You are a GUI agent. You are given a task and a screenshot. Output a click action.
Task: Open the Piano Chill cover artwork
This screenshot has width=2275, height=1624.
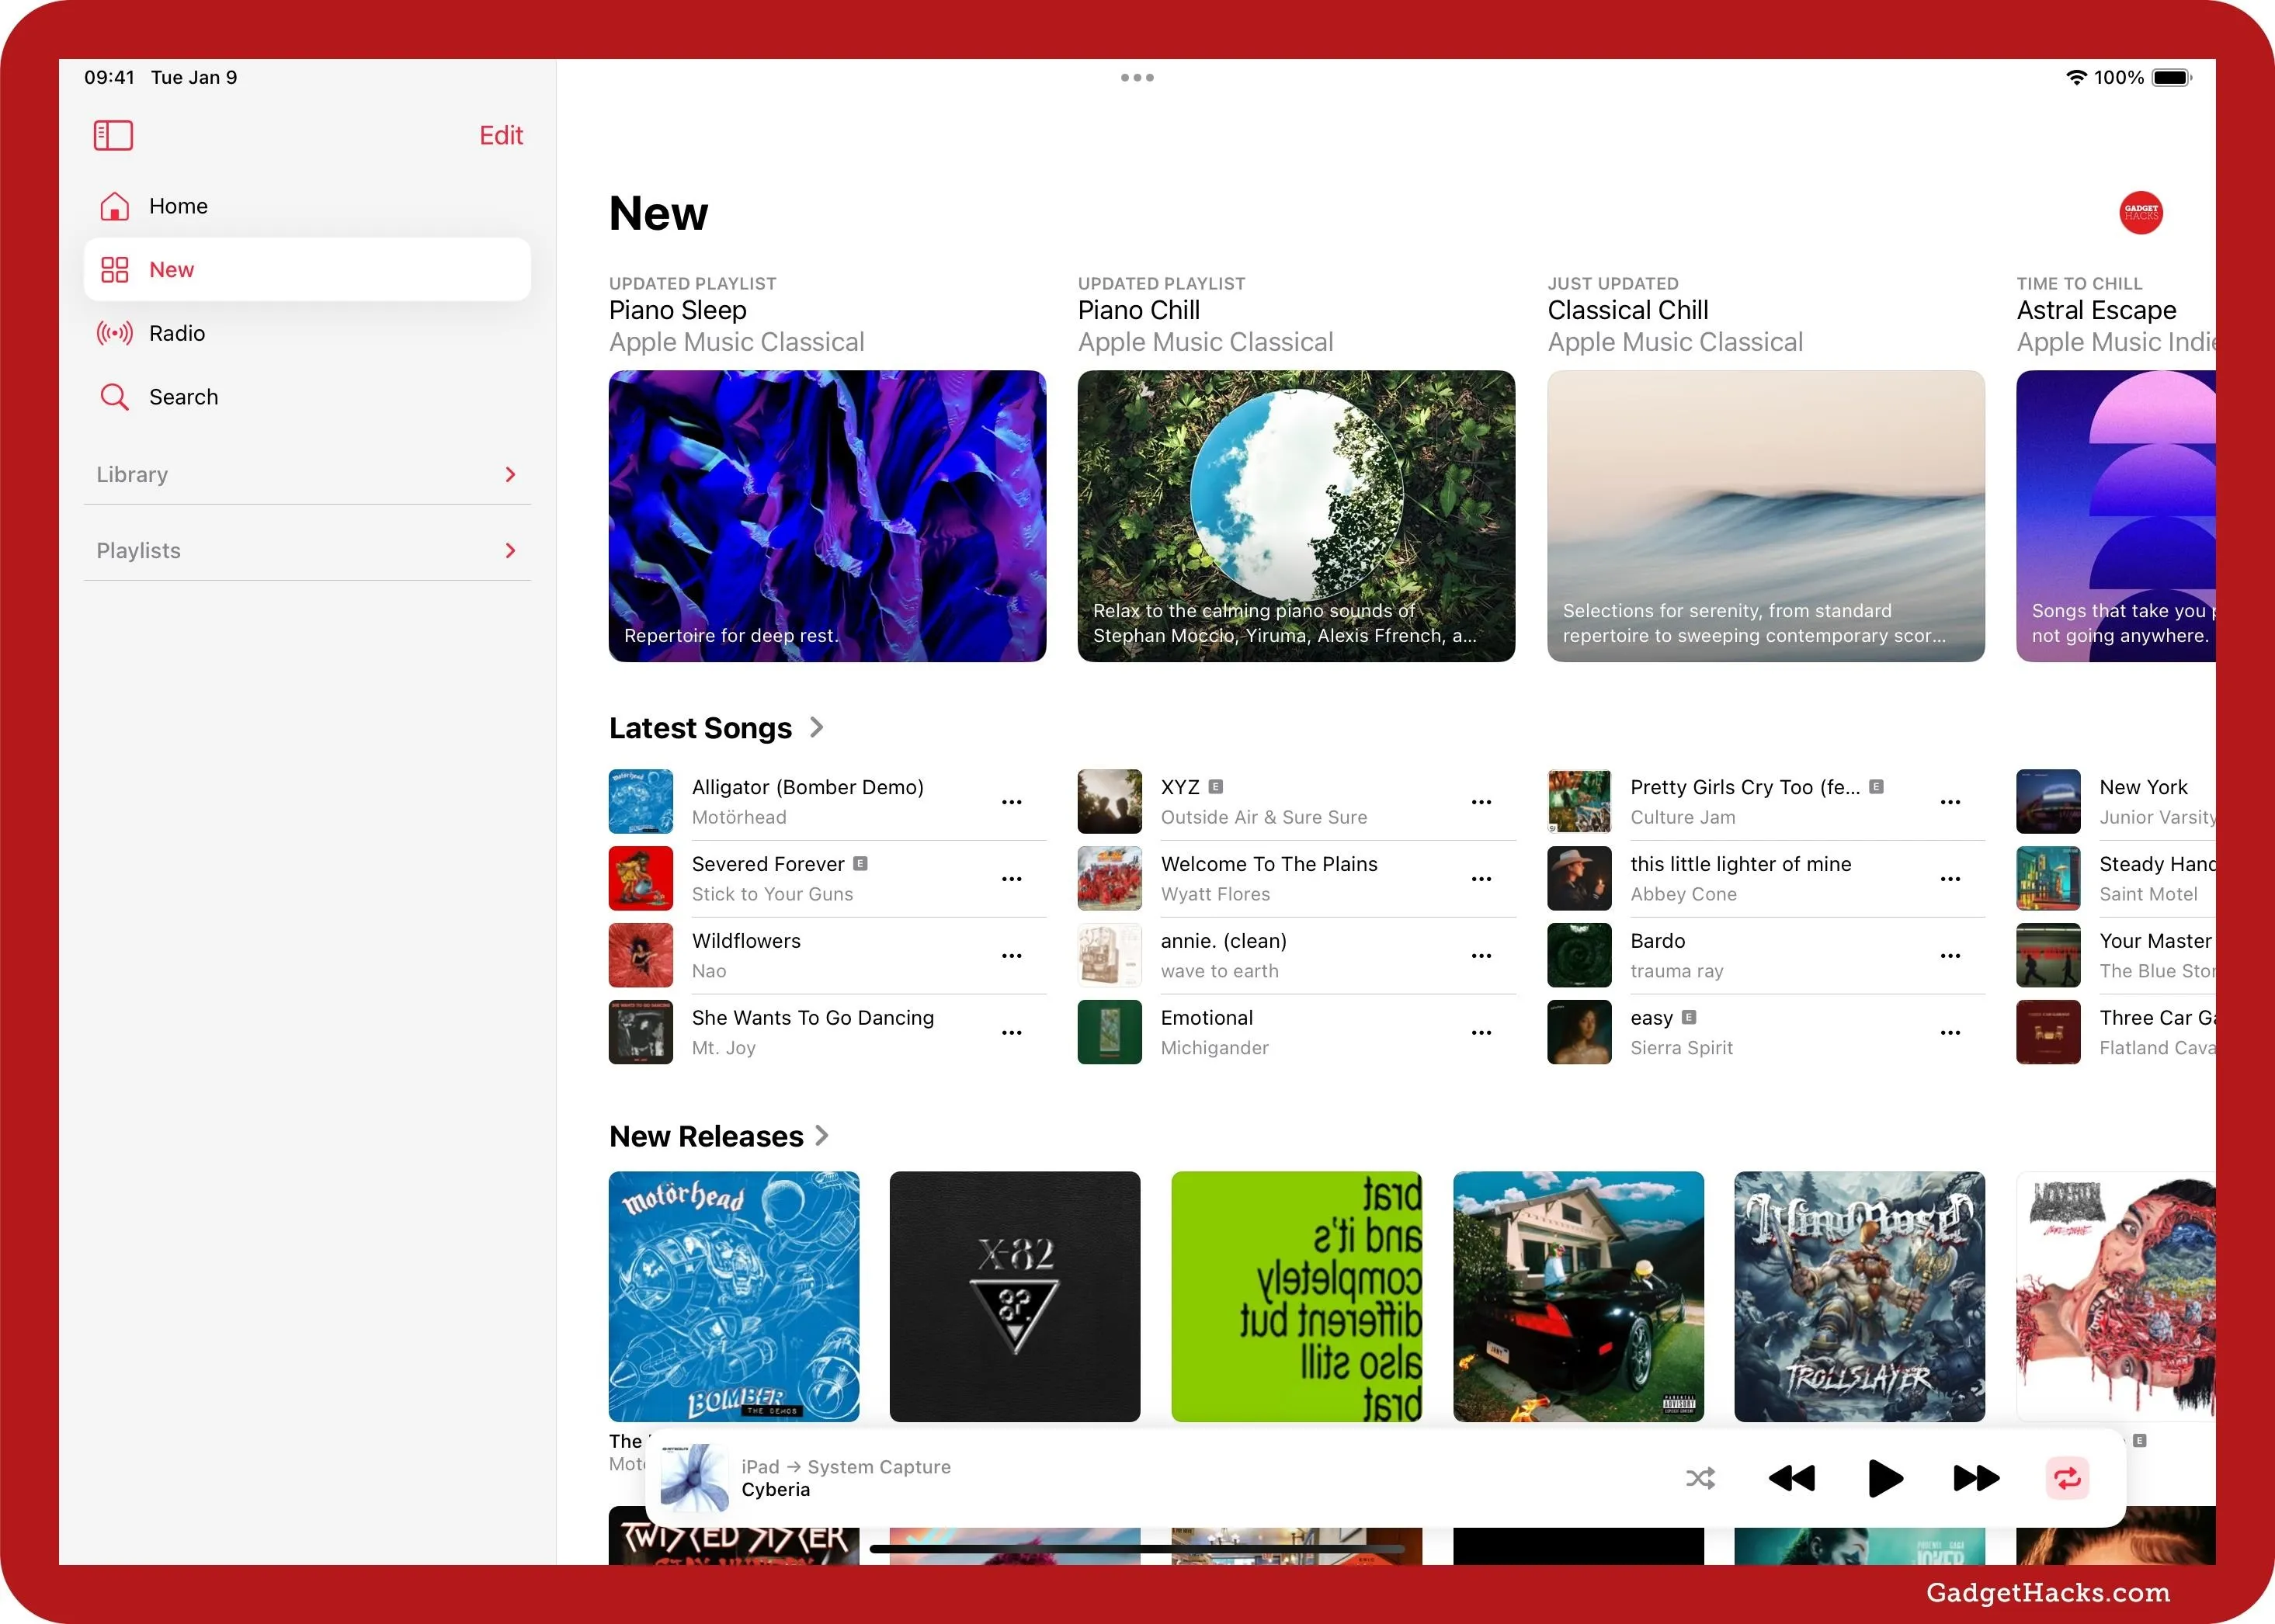[1296, 516]
